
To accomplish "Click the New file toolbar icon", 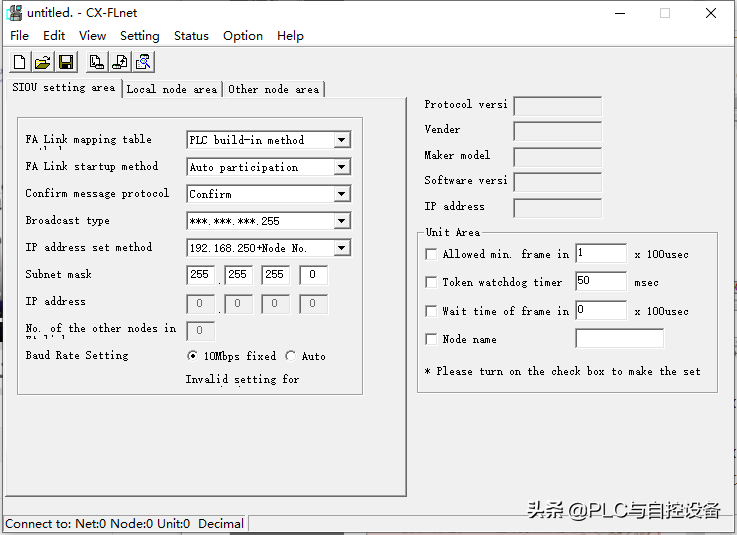I will 19,63.
